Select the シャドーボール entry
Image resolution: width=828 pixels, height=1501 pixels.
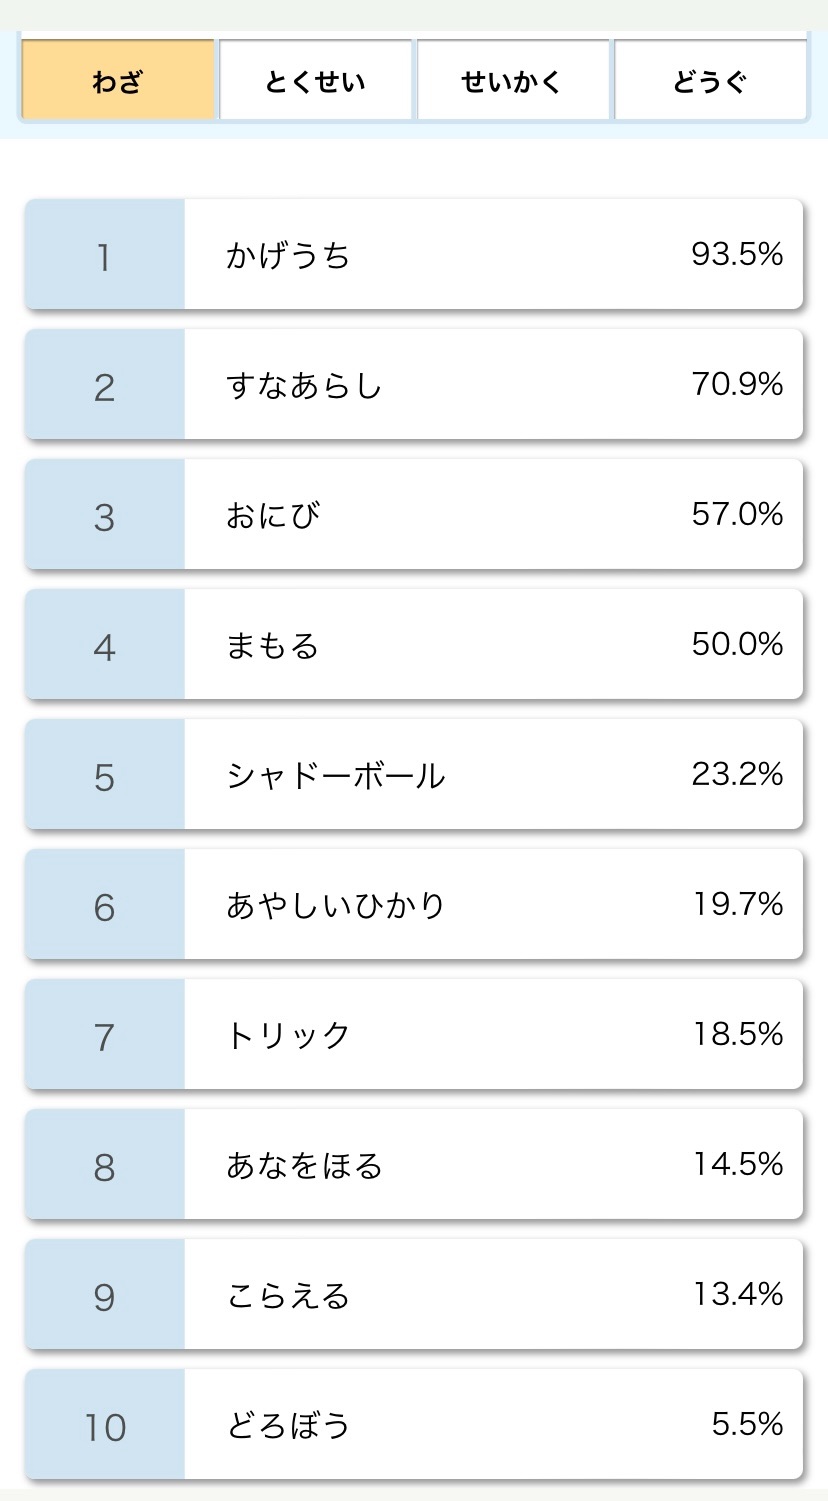pyautogui.click(x=414, y=774)
